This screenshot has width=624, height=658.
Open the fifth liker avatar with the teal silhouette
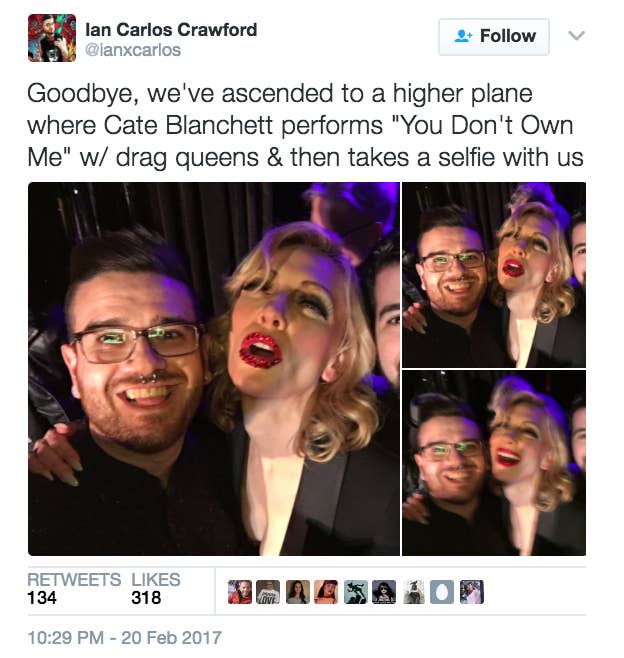click(355, 592)
